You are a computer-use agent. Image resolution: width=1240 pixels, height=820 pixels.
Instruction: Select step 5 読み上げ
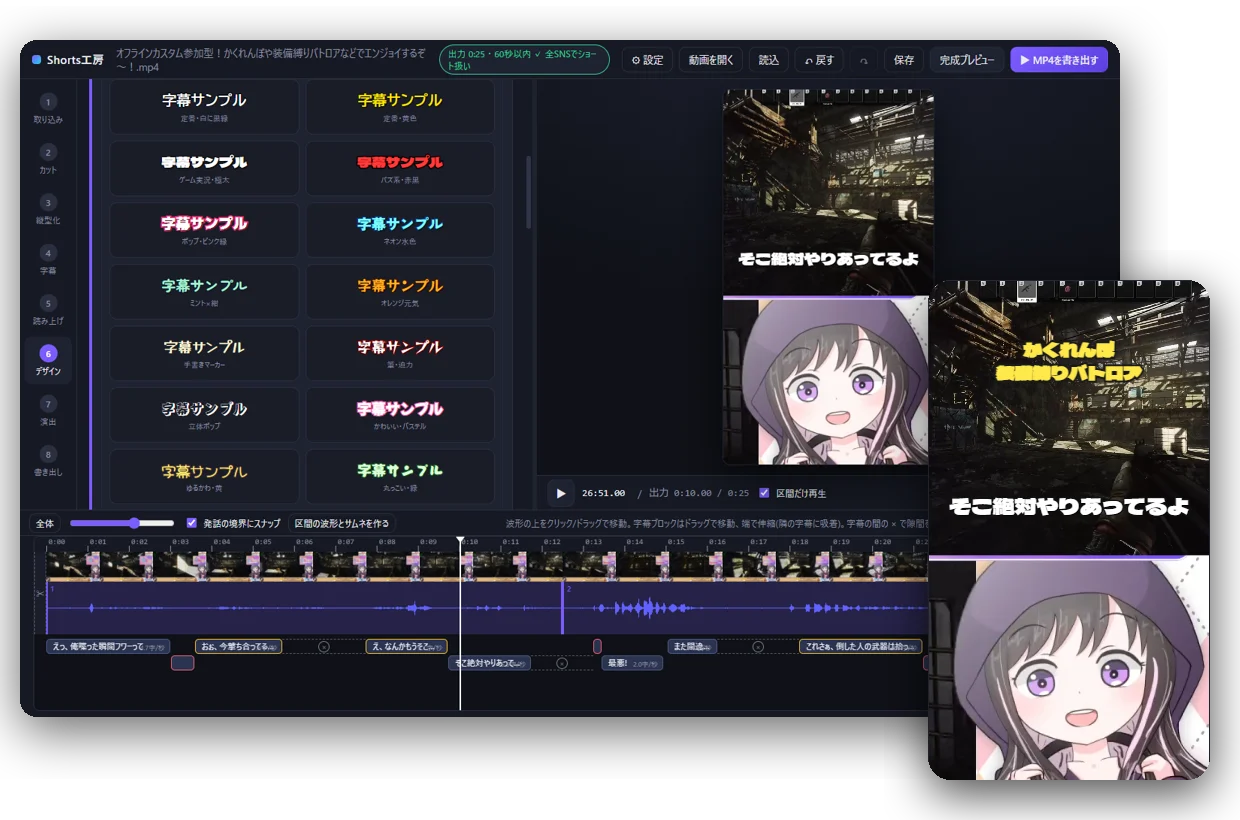coord(48,311)
